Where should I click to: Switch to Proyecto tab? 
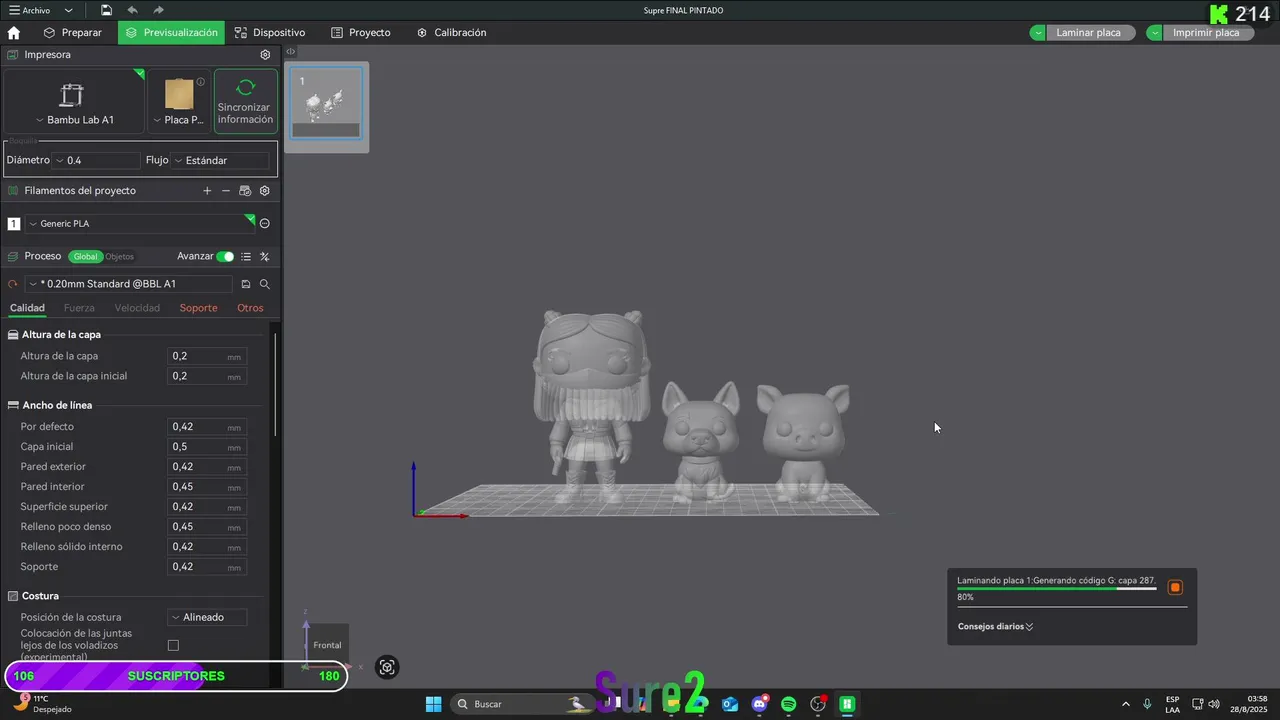(x=361, y=33)
